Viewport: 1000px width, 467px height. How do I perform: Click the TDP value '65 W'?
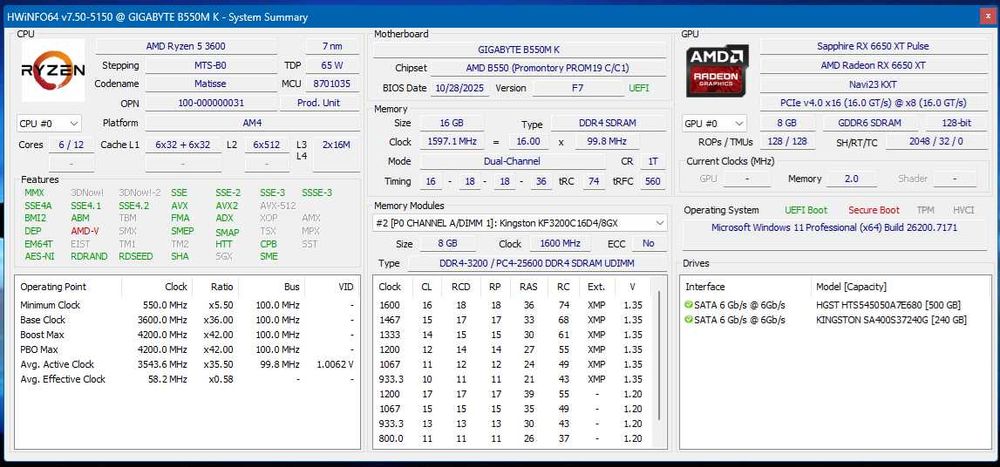(332, 65)
